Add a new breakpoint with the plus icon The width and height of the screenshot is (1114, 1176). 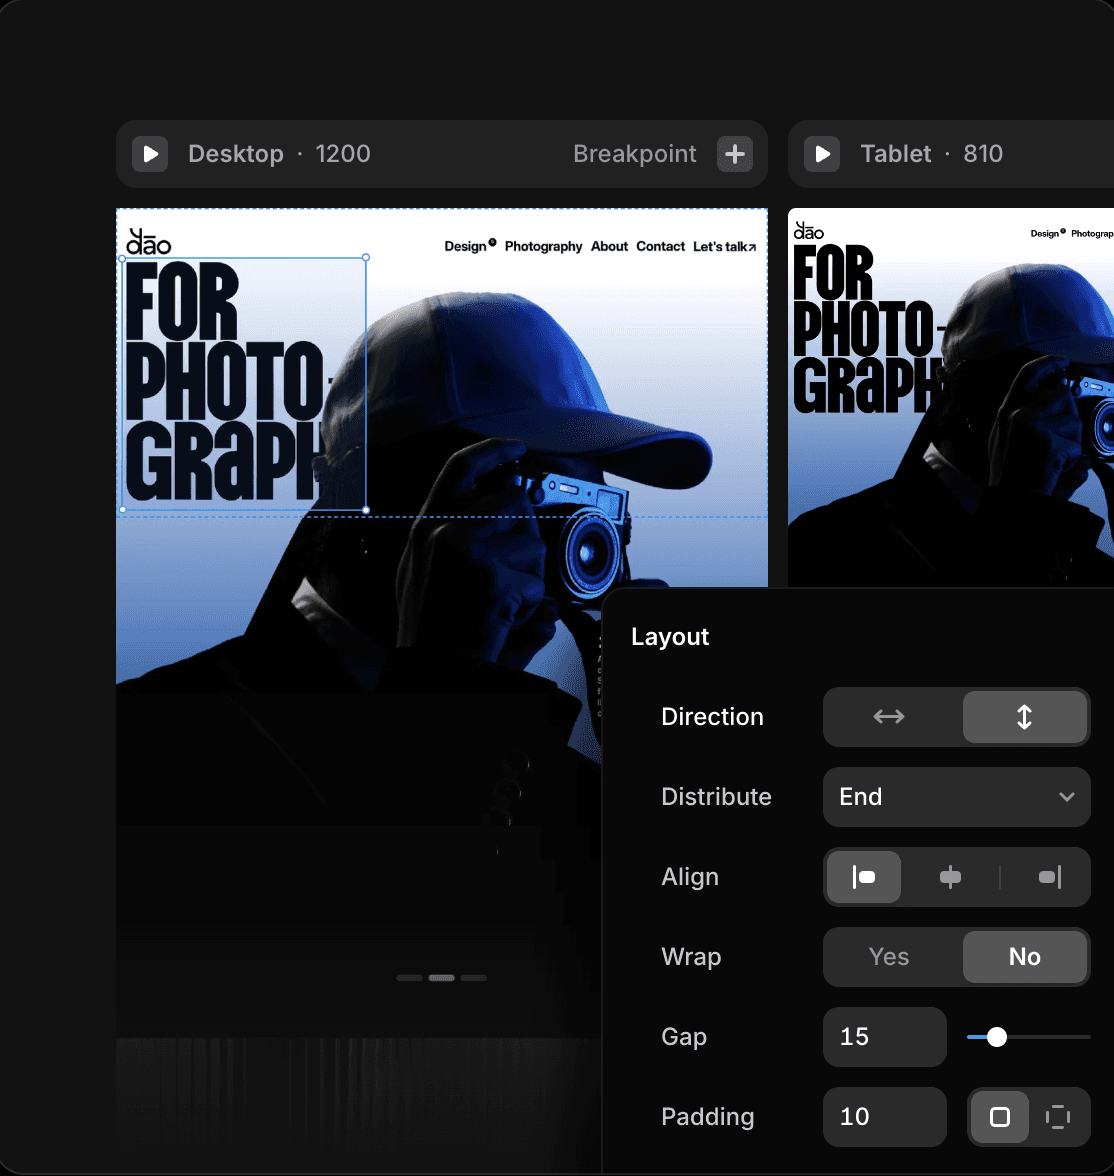pyautogui.click(x=734, y=154)
